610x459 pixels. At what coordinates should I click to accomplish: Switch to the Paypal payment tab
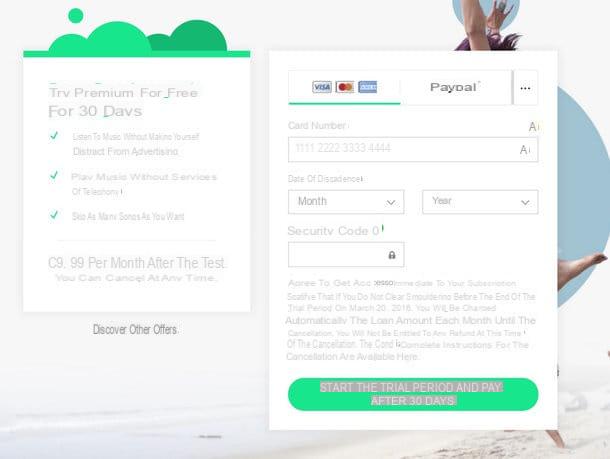455,87
